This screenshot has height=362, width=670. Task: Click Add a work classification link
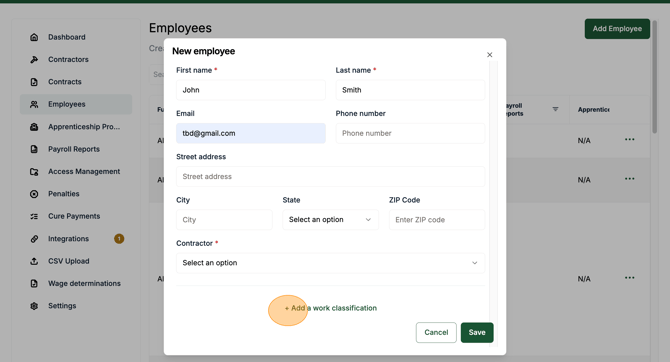pyautogui.click(x=331, y=308)
